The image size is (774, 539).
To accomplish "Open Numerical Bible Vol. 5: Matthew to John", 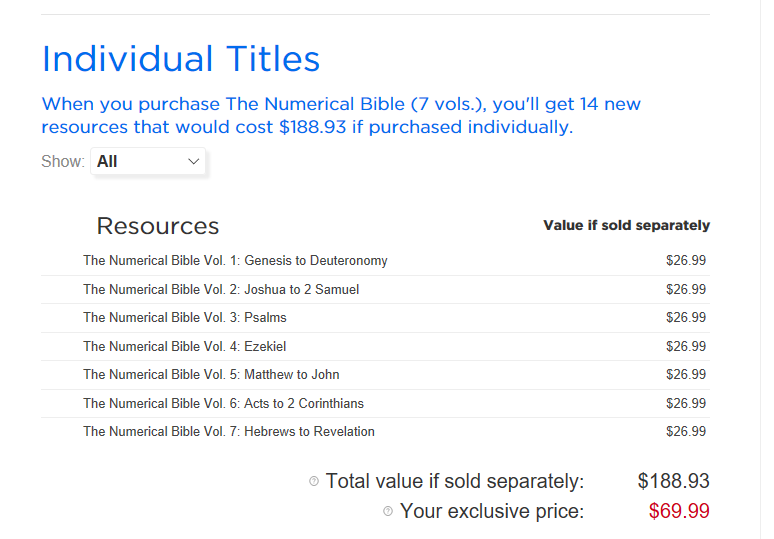I will 211,375.
